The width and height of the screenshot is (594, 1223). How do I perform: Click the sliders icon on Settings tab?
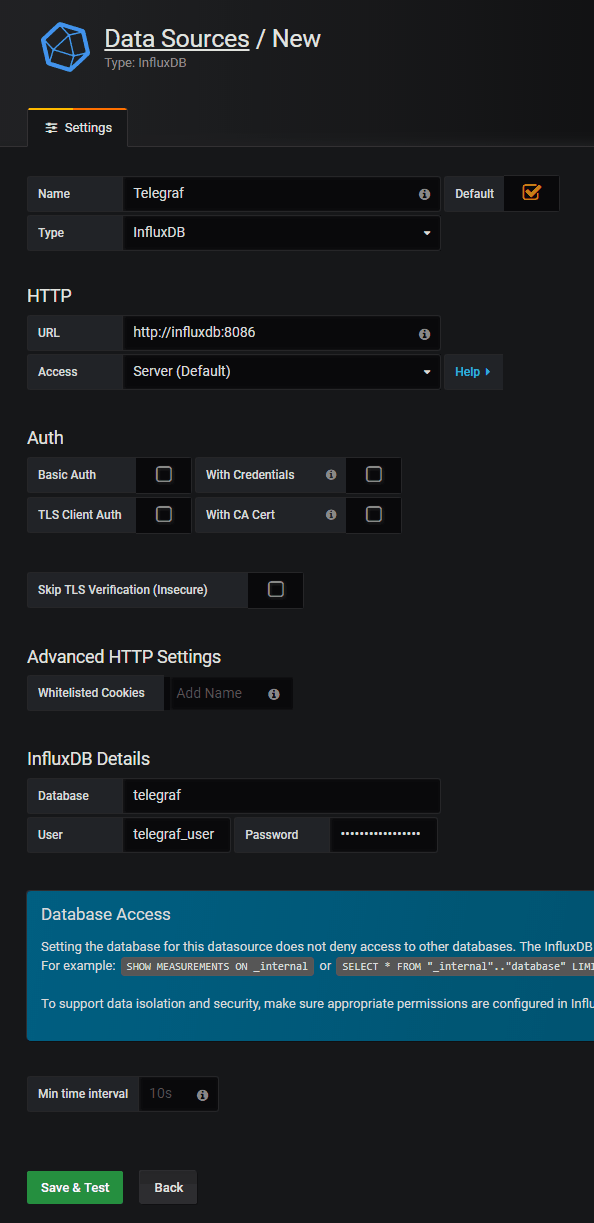[51, 128]
